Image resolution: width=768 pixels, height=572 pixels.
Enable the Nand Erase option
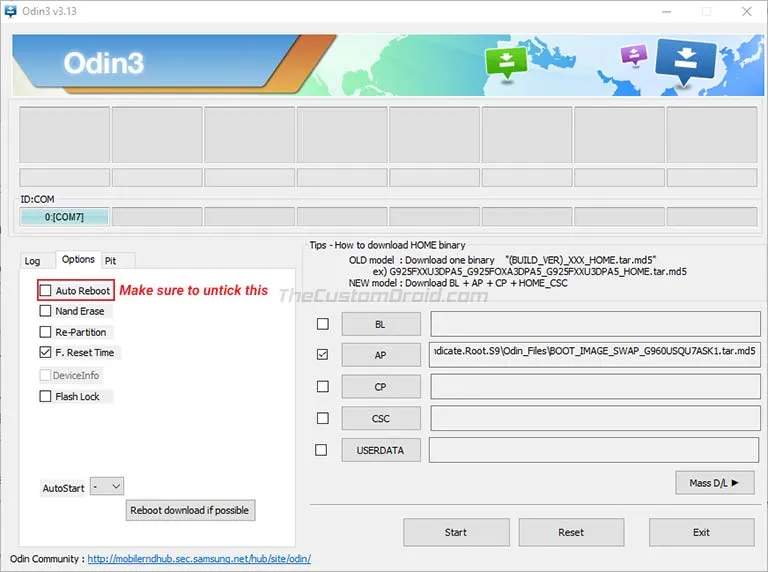tap(45, 311)
